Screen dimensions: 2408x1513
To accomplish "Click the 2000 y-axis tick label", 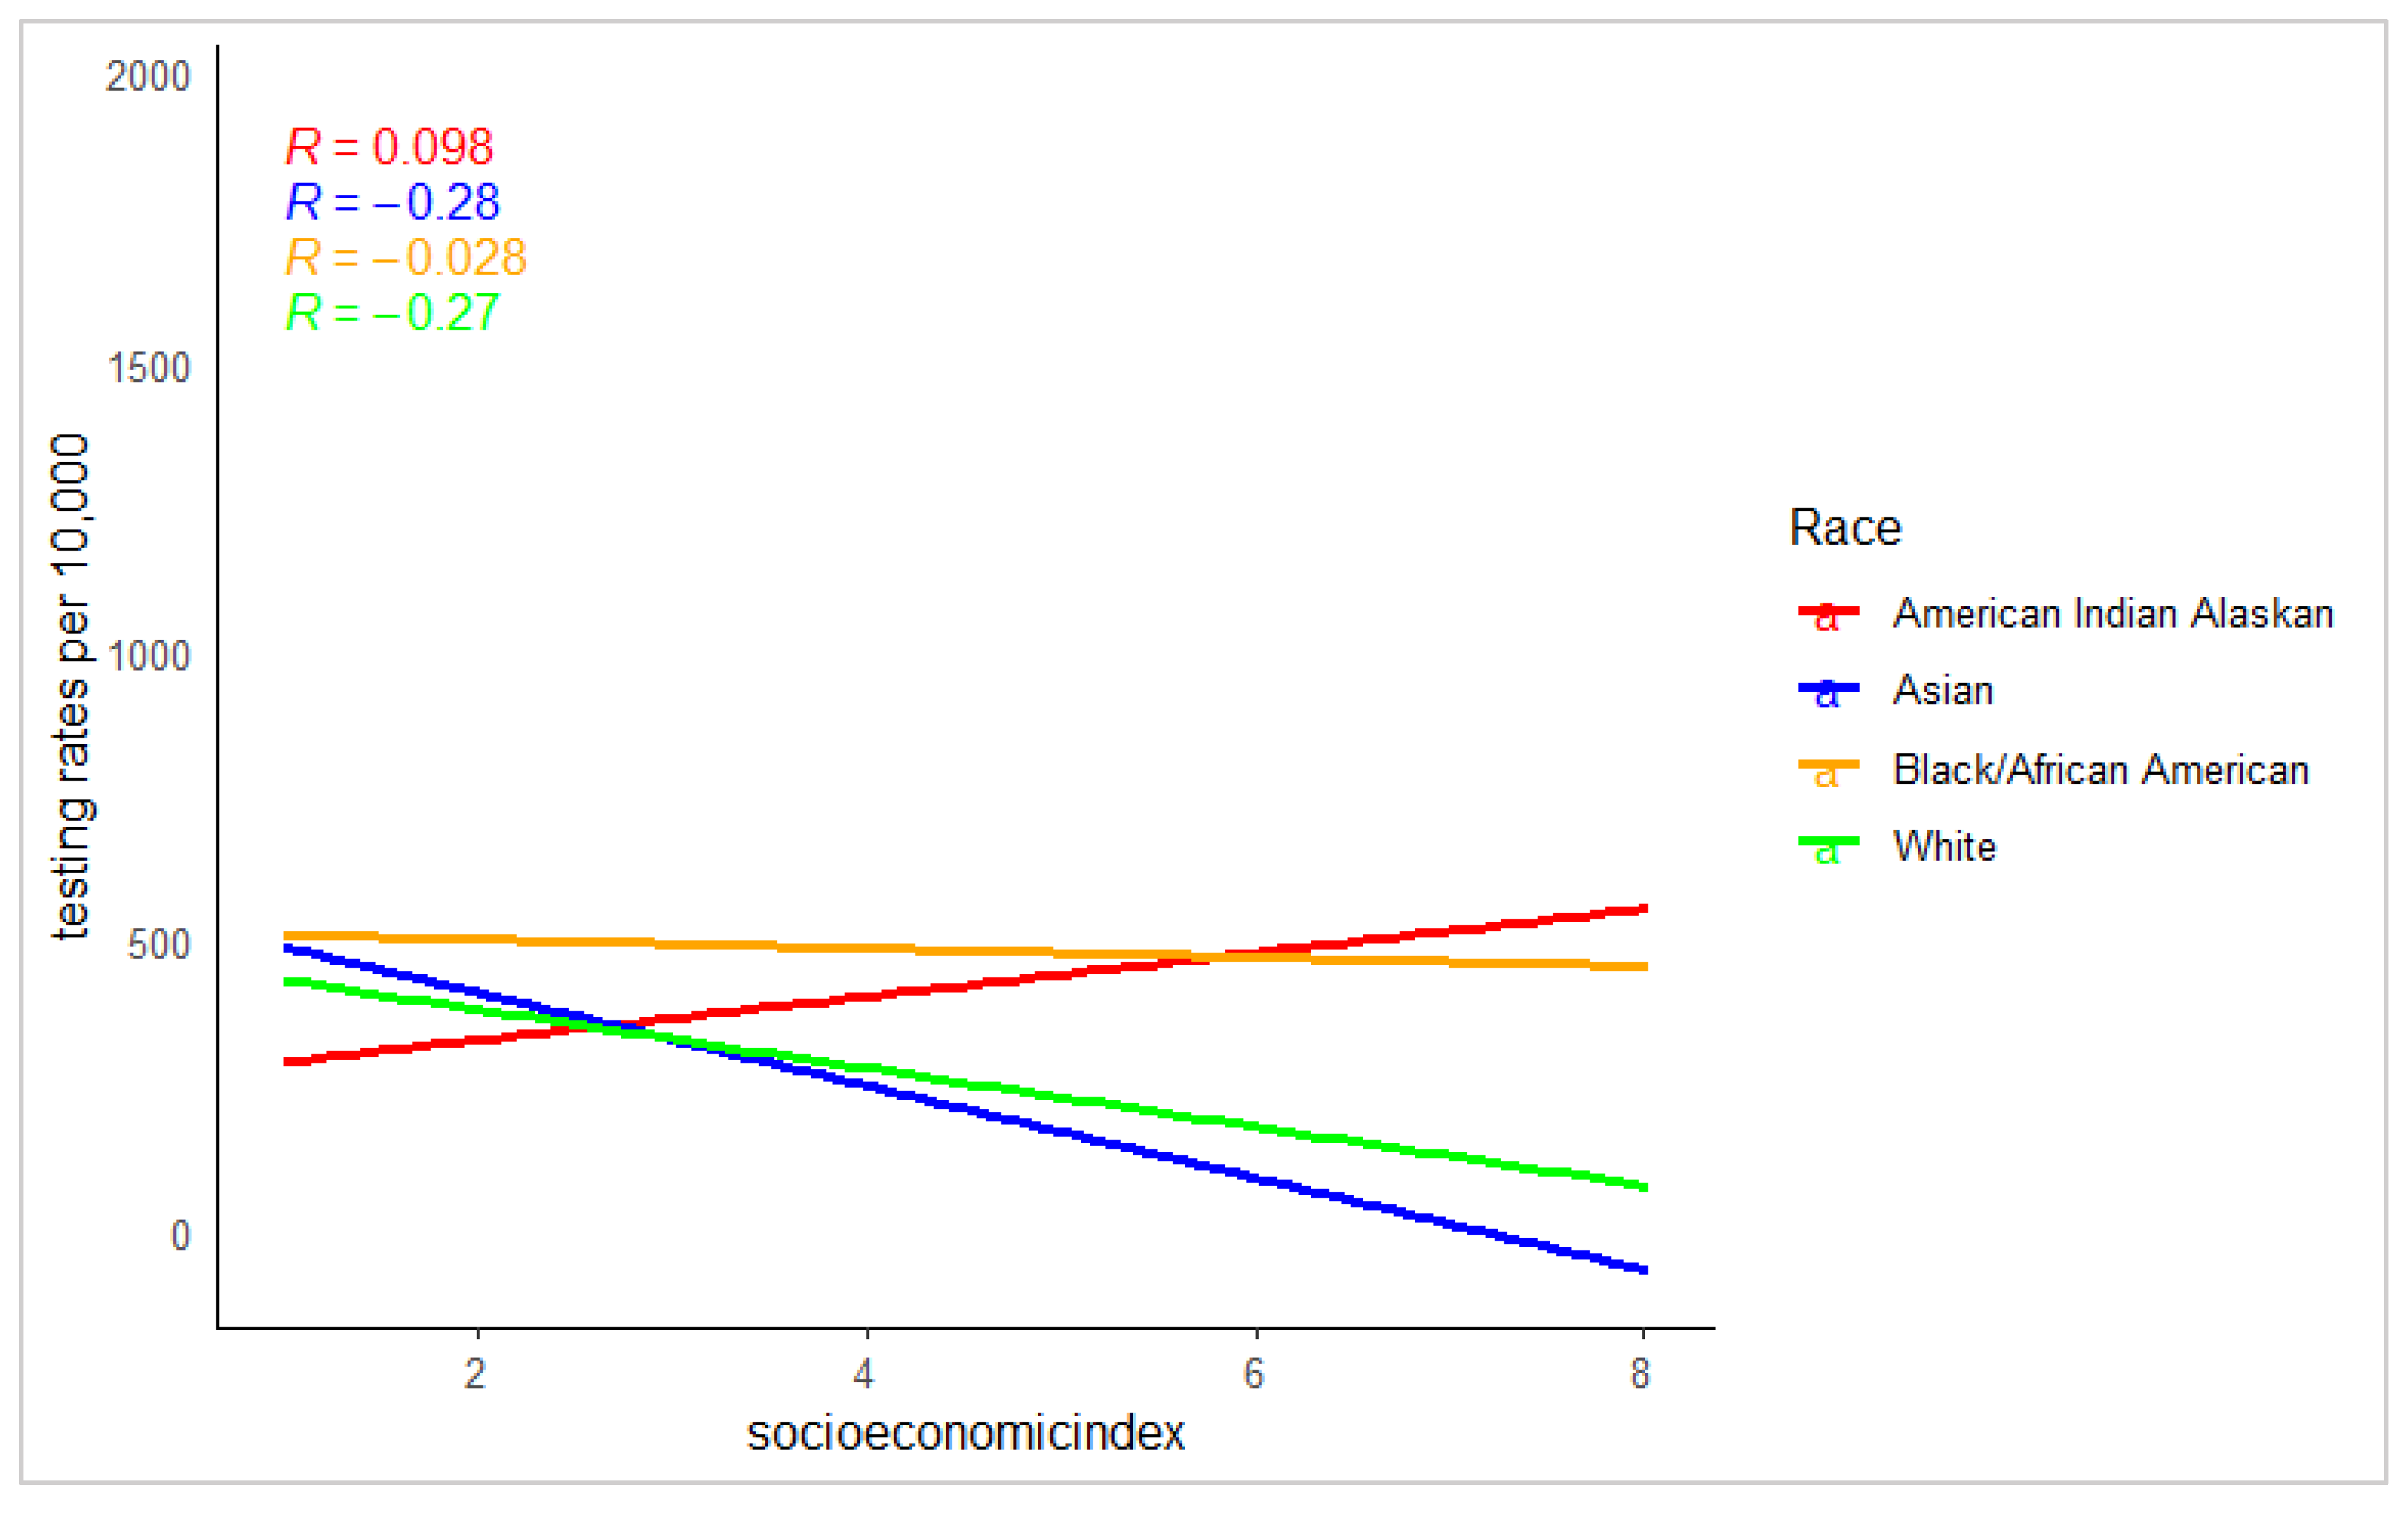I will pyautogui.click(x=147, y=77).
